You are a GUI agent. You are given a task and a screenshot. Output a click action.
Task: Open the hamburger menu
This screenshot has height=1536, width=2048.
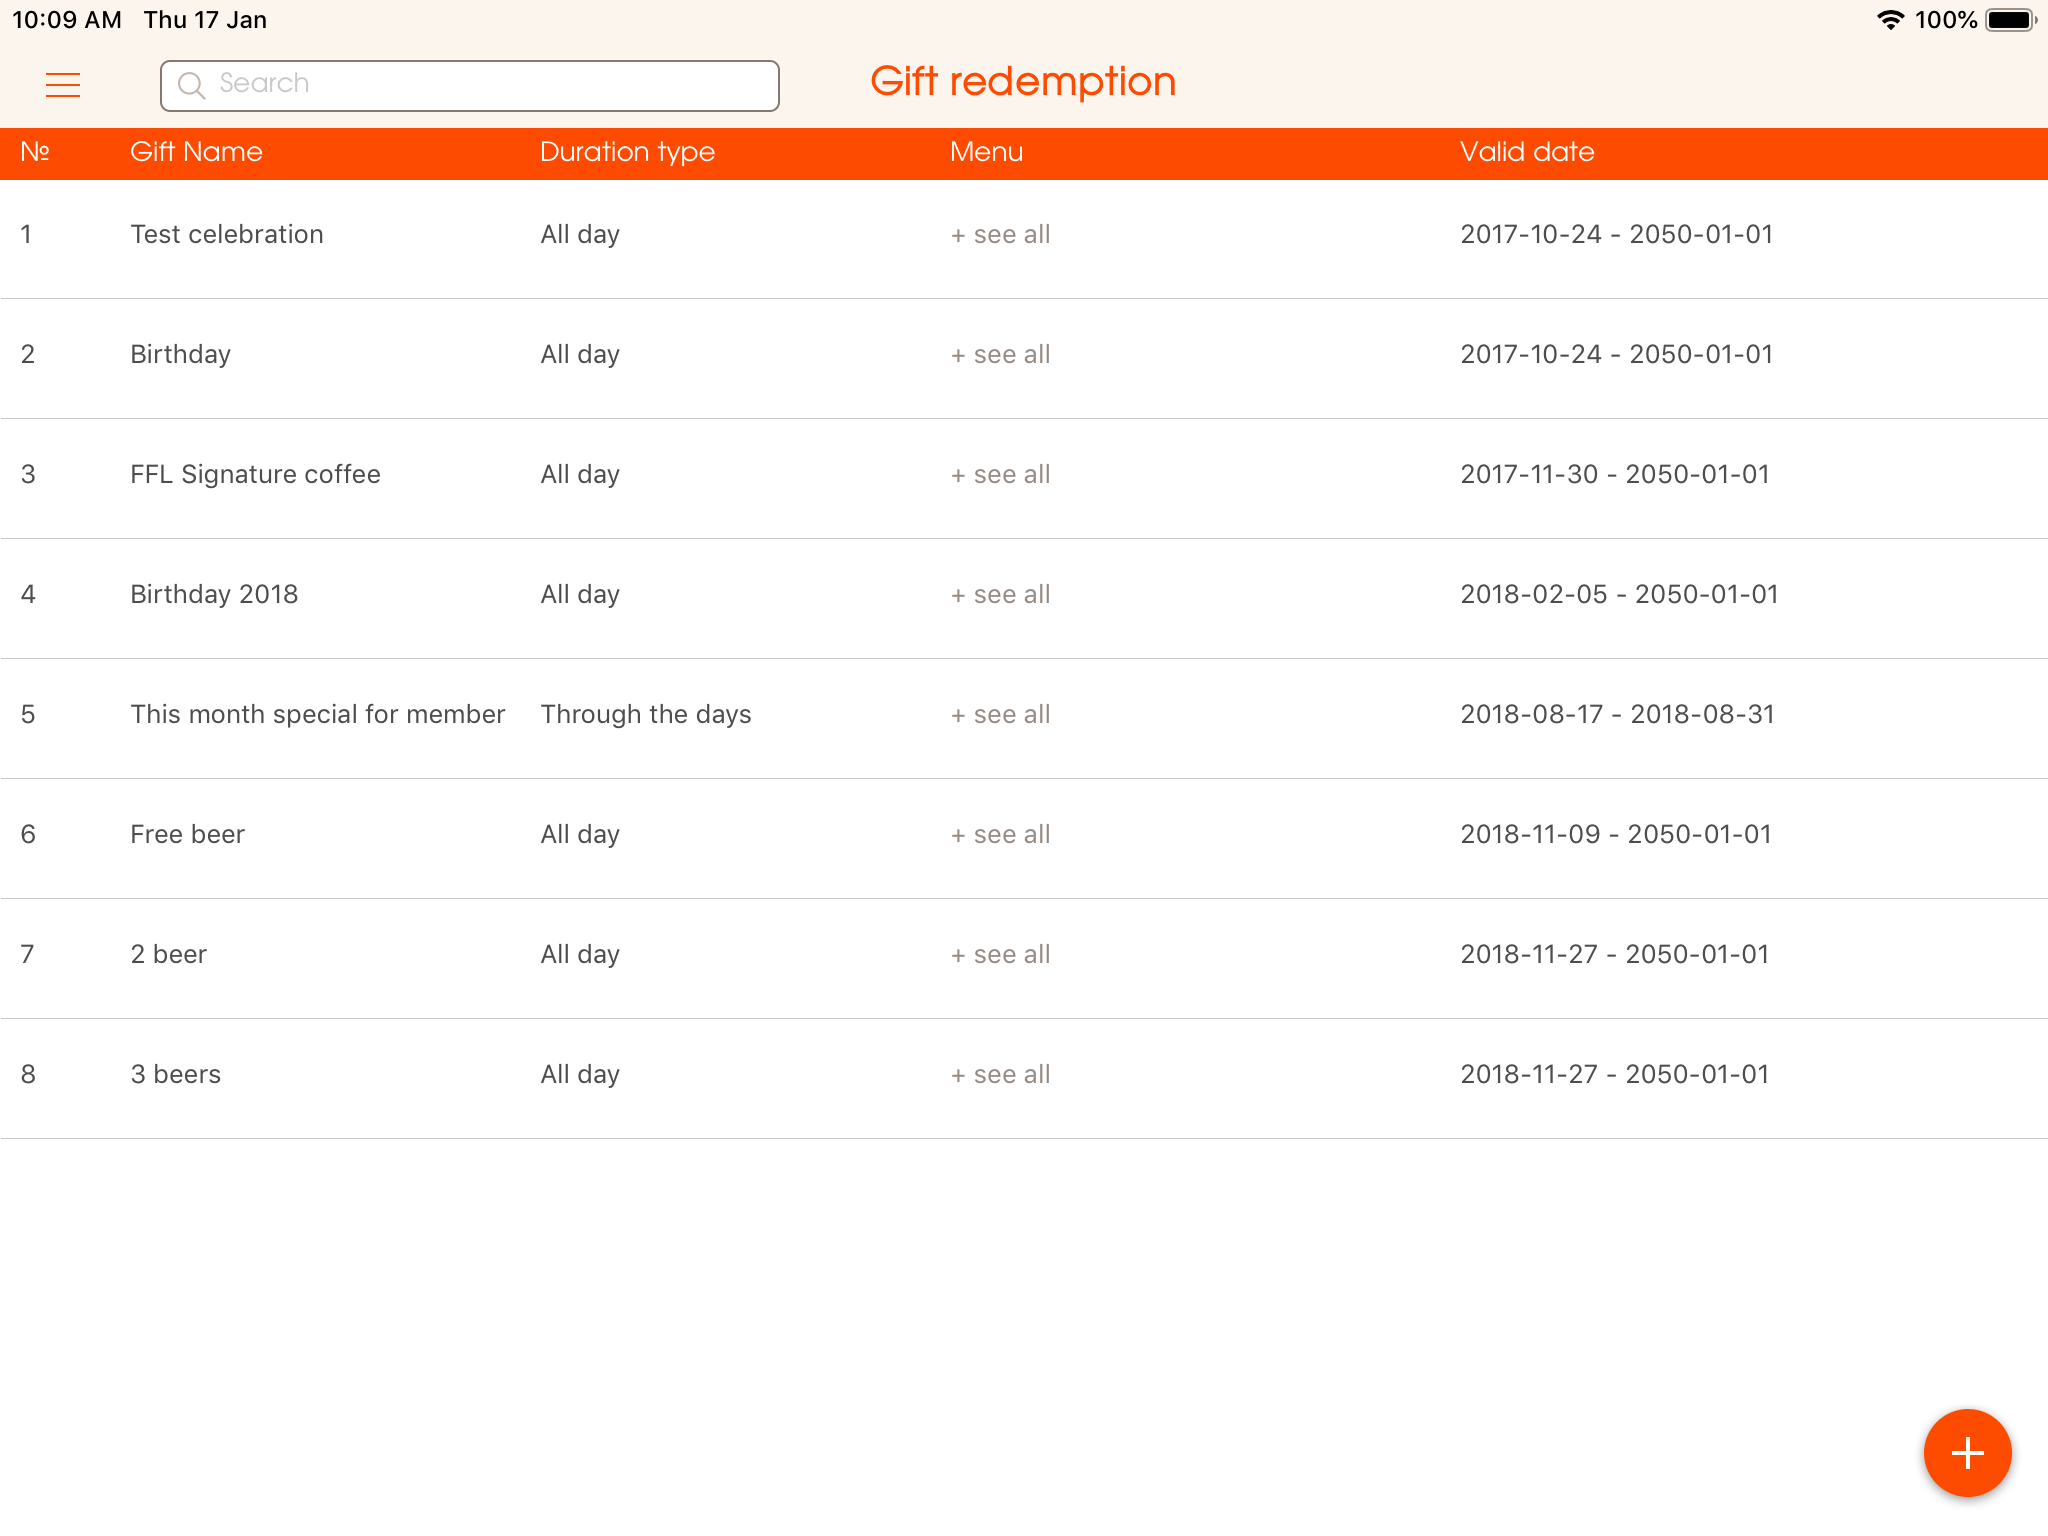tap(63, 85)
